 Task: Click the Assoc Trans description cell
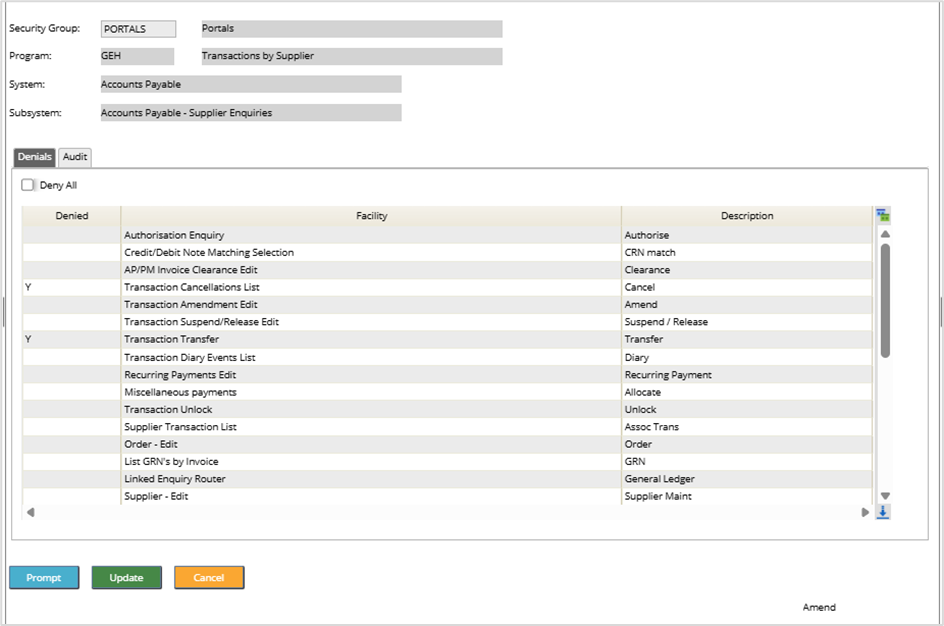pyautogui.click(x=747, y=427)
